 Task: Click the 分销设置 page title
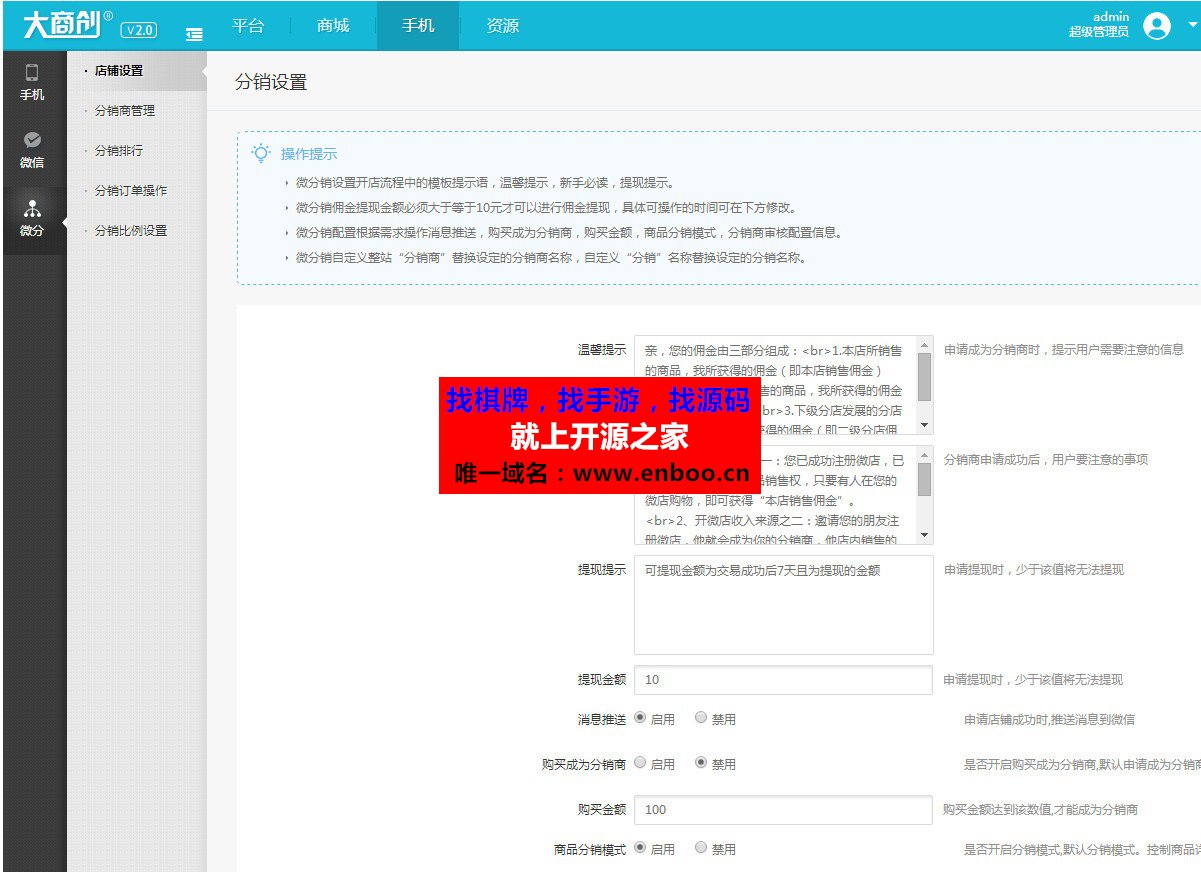tap(271, 83)
